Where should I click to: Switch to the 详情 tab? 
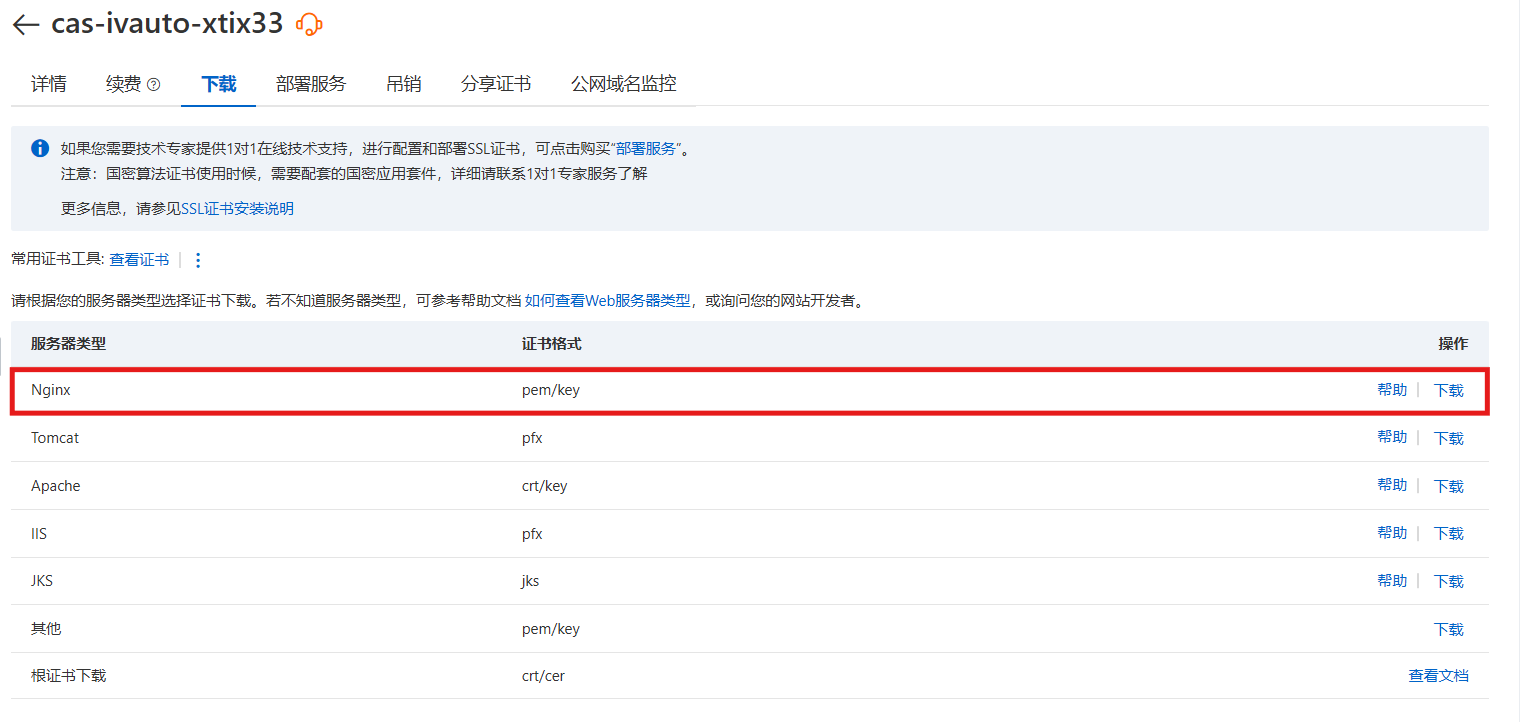[49, 84]
